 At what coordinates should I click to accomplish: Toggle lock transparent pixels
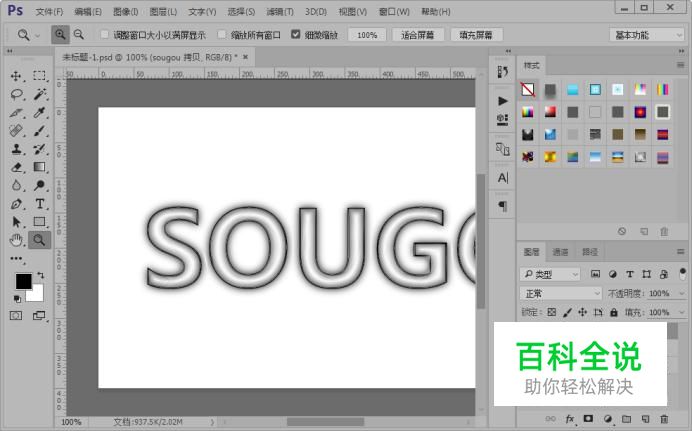(552, 312)
